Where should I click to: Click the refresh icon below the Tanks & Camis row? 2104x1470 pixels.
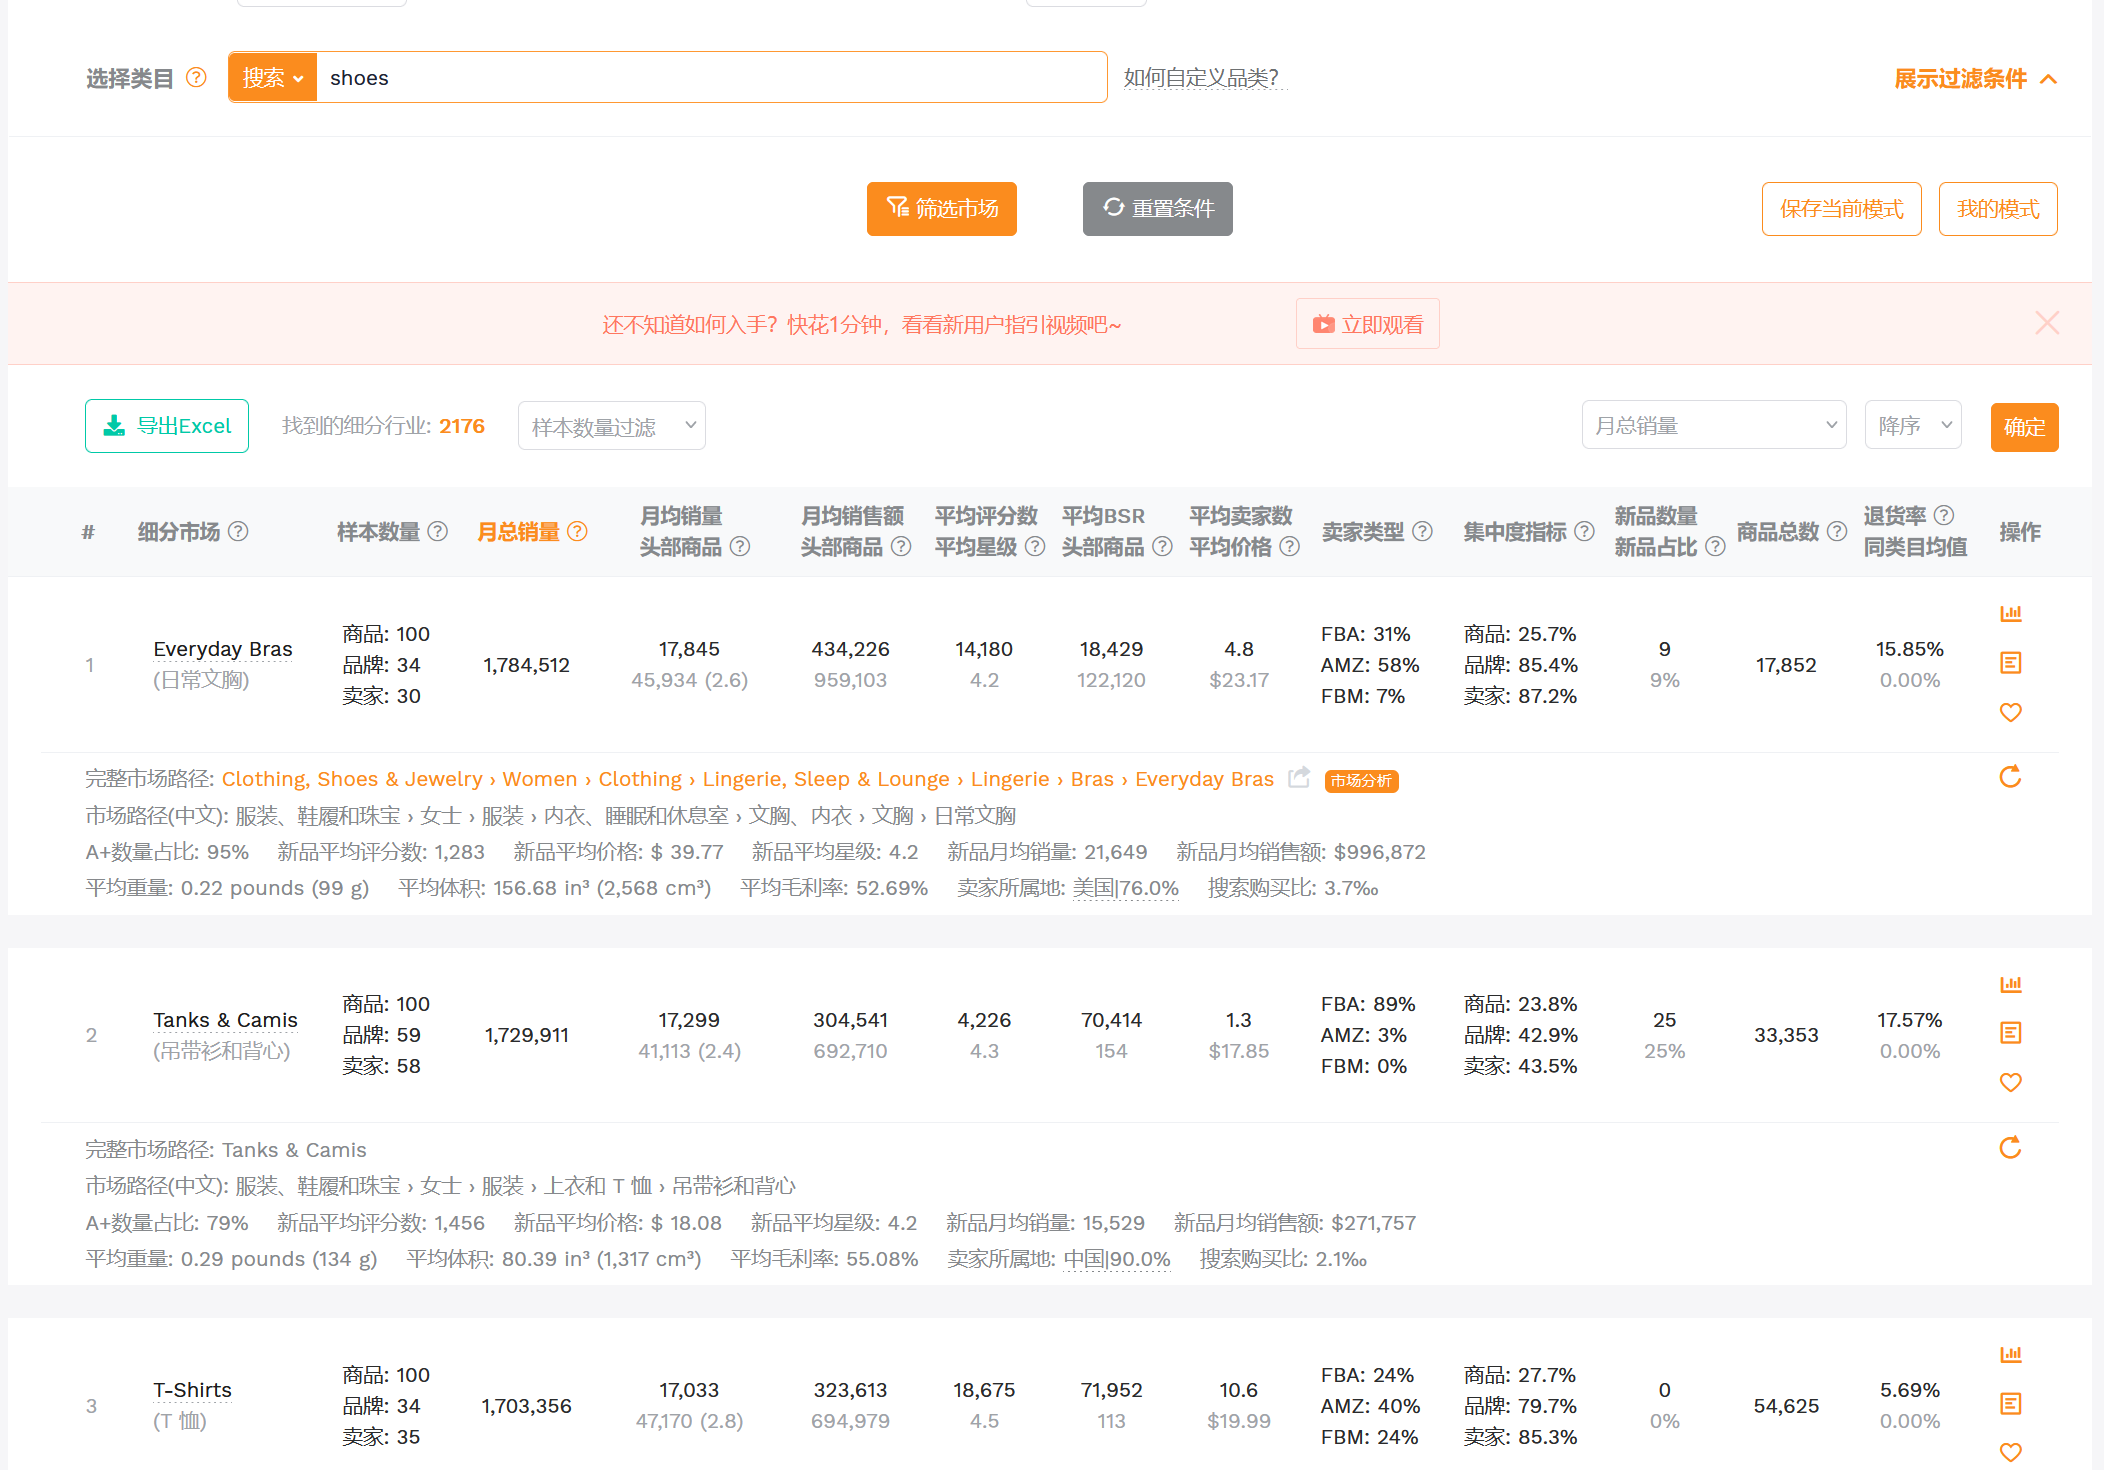[2010, 1148]
